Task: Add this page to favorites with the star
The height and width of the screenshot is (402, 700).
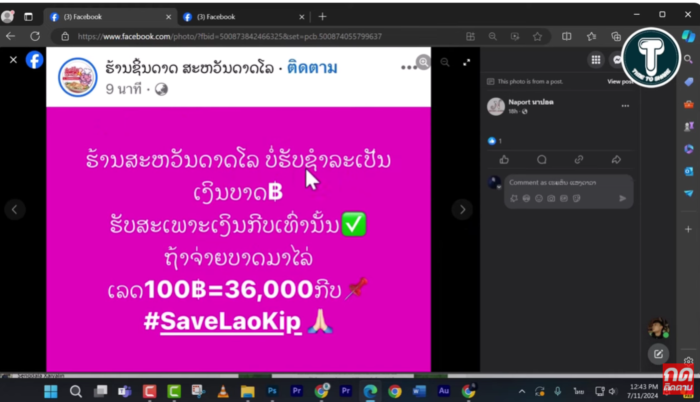Action: click(x=537, y=37)
